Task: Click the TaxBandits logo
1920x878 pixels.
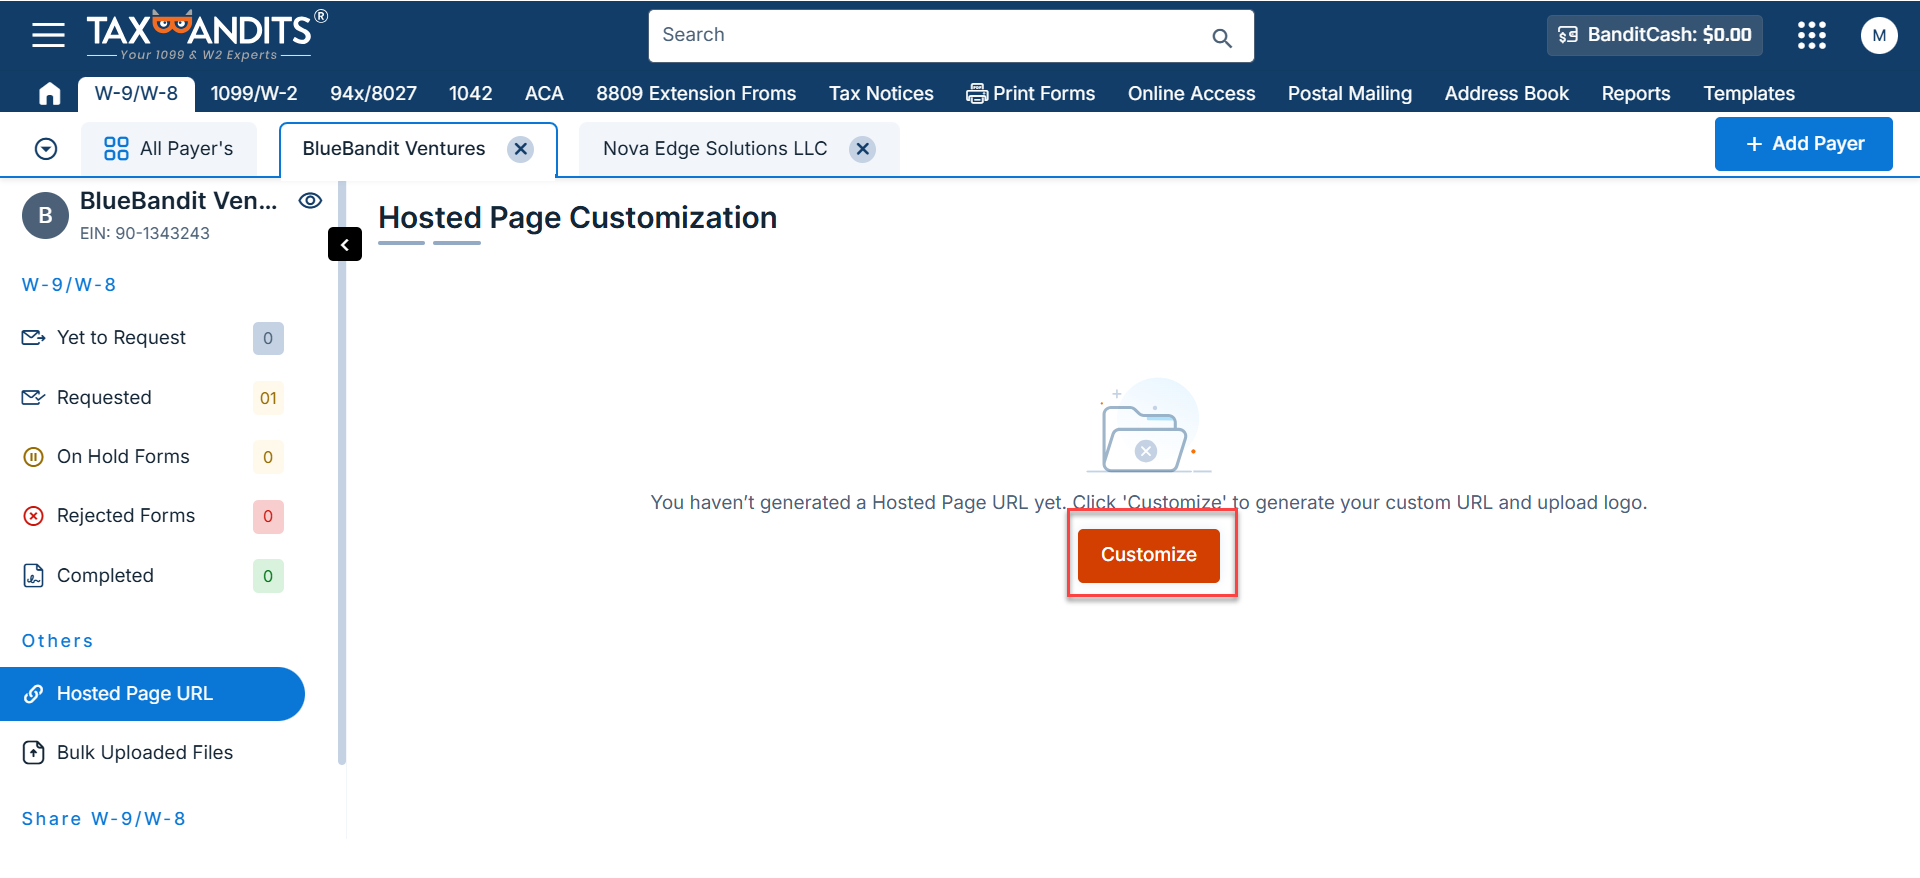Action: pos(206,35)
